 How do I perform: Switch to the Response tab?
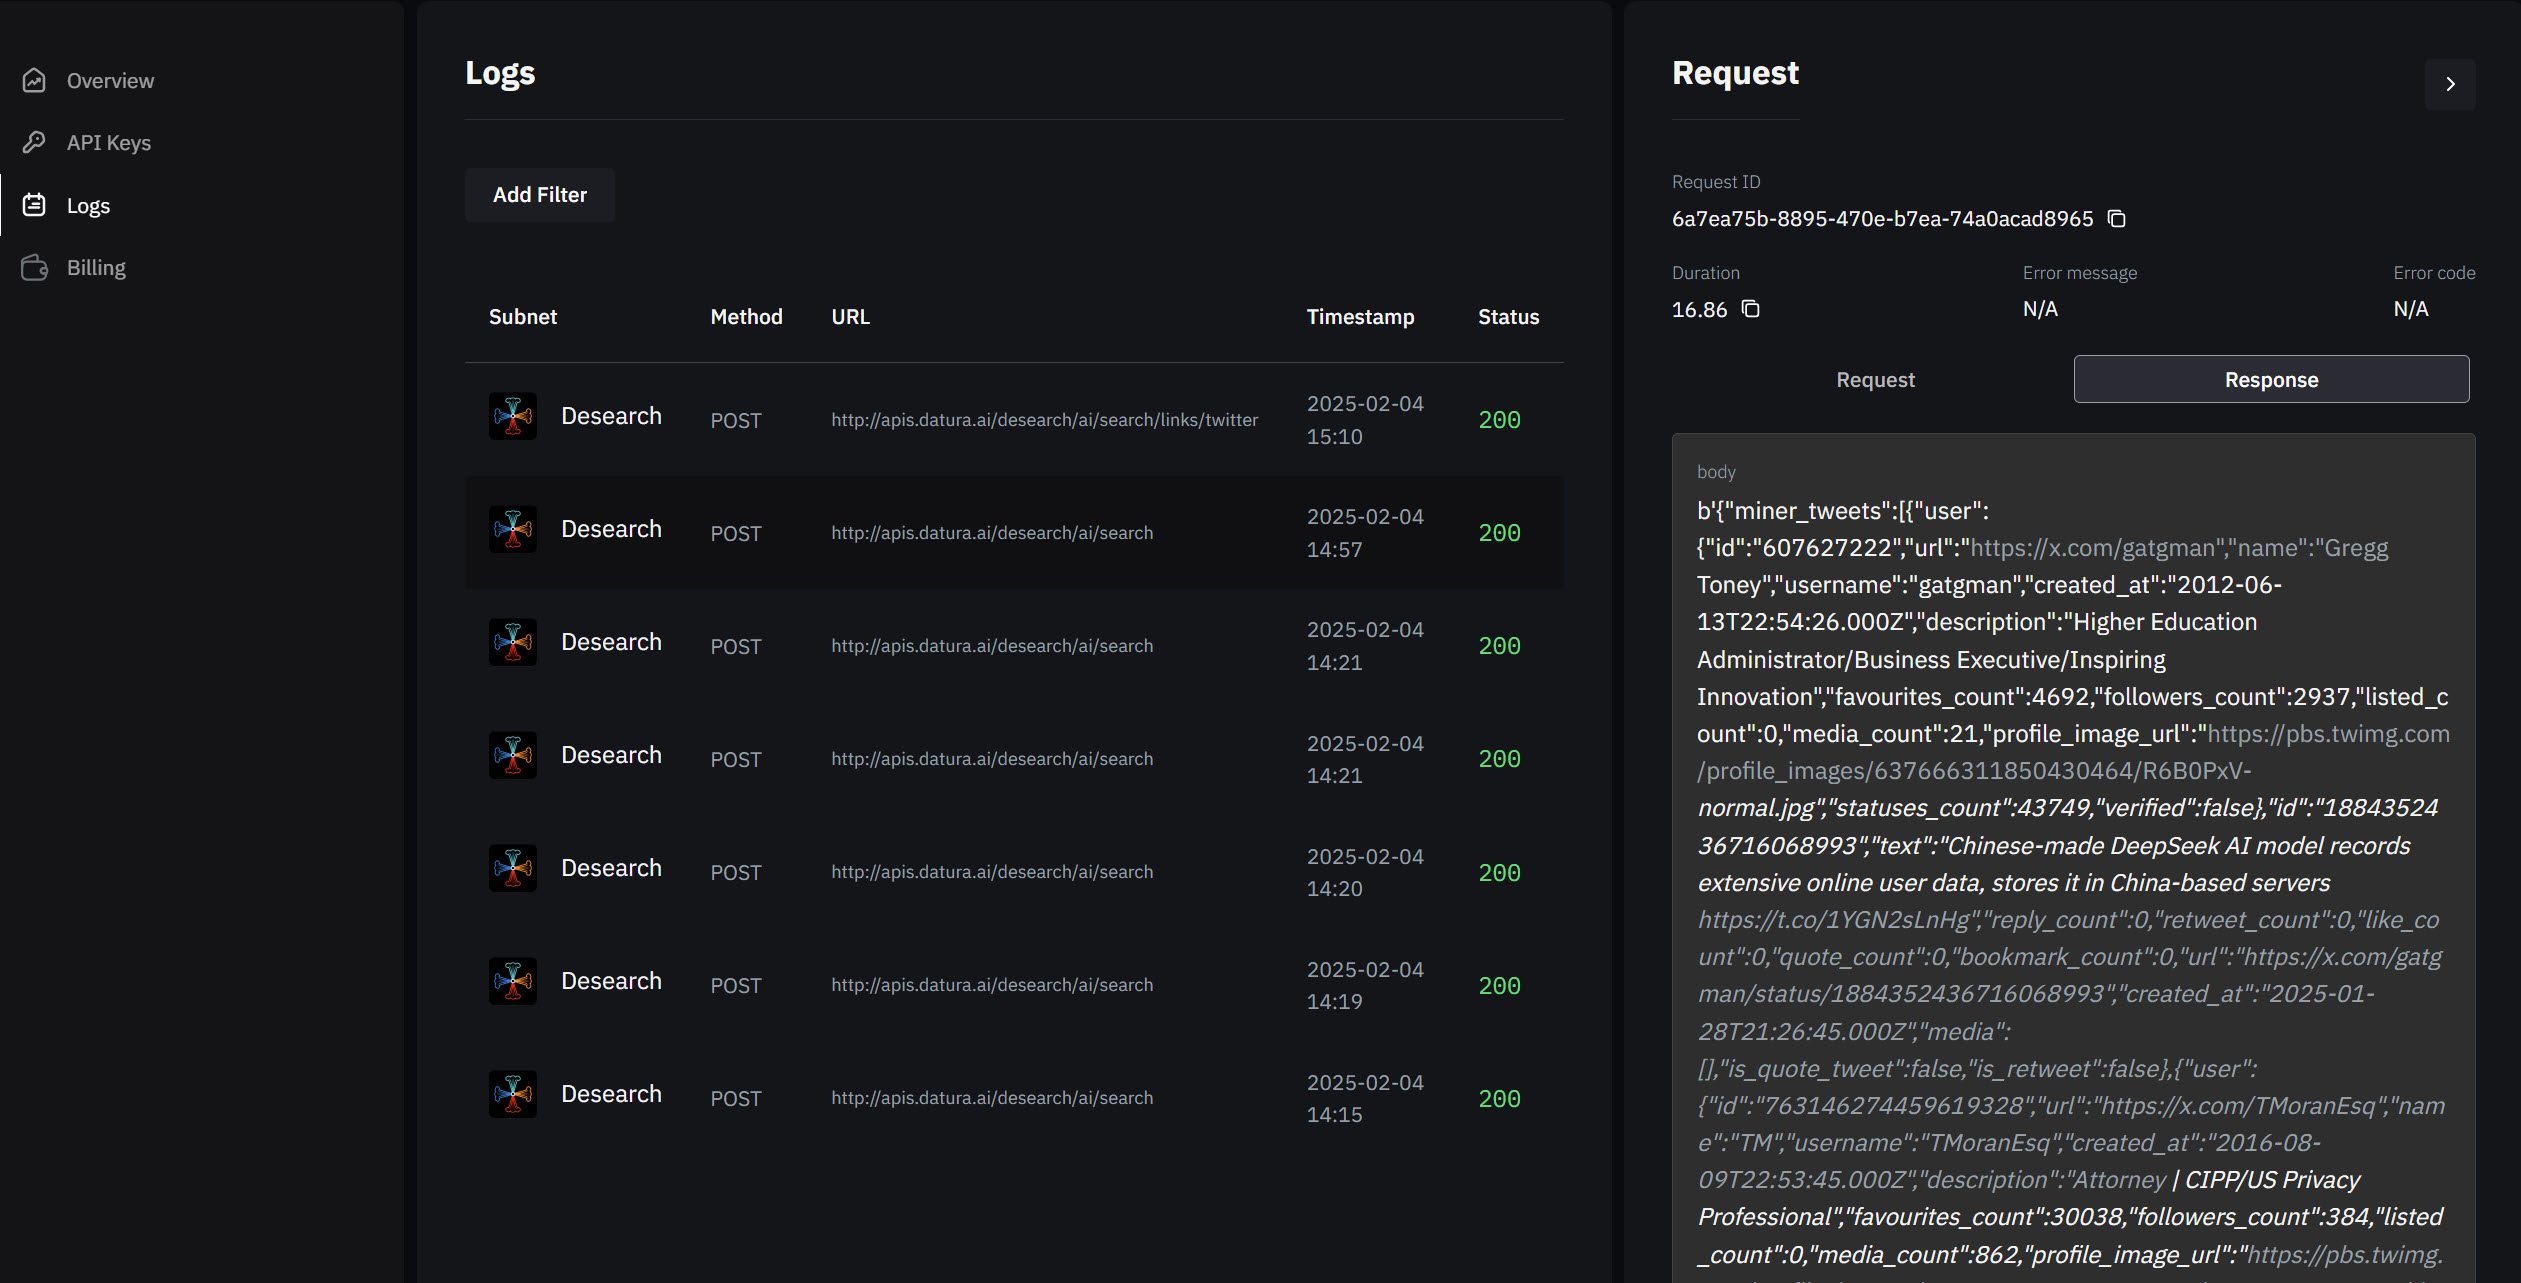2270,380
